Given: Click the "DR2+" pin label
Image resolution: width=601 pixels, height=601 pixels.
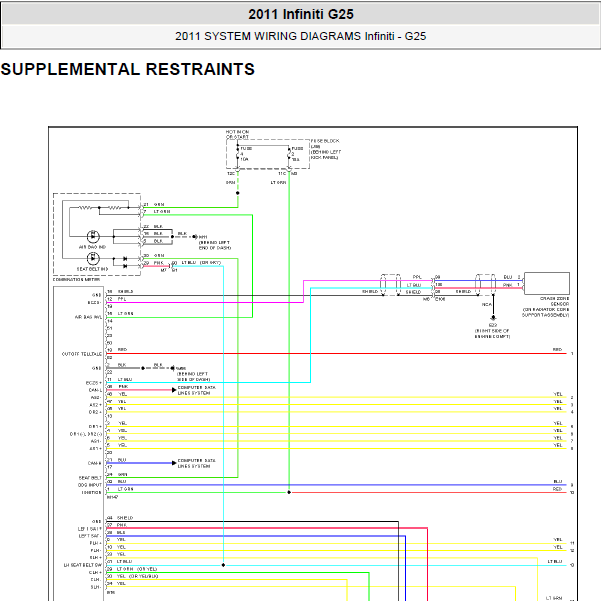Looking at the screenshot, I should [x=95, y=412].
